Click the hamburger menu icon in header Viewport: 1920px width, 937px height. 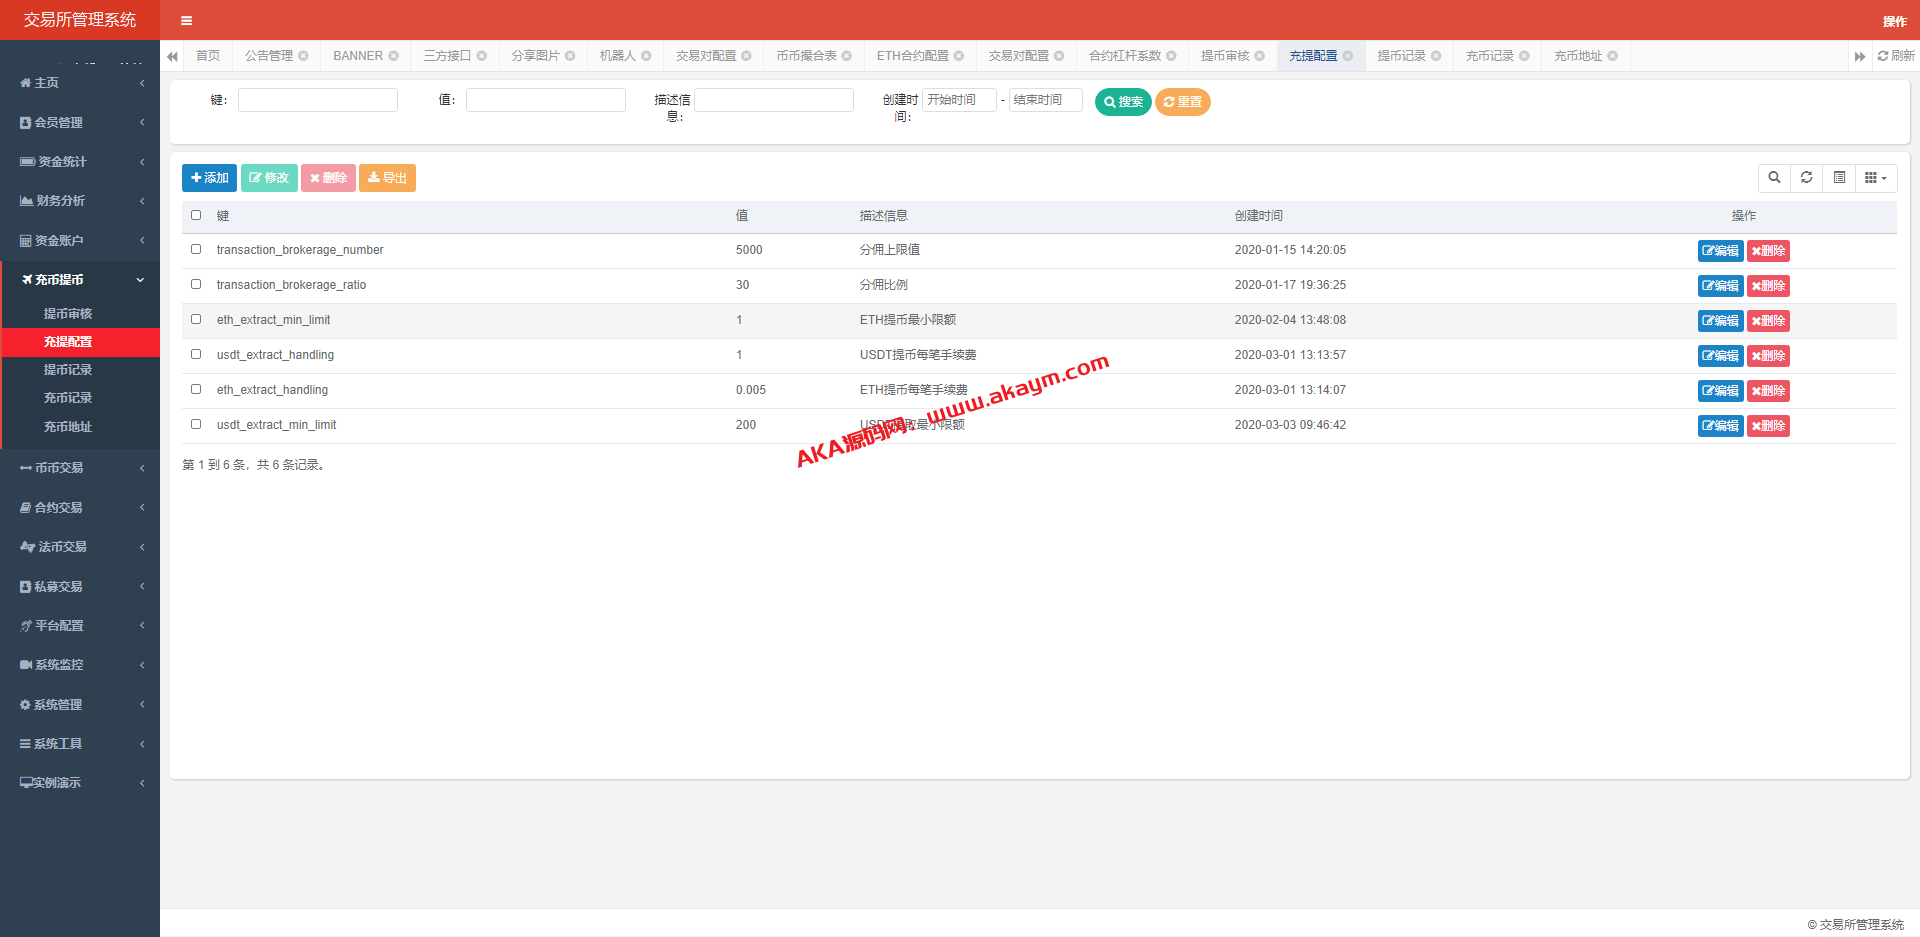coord(186,20)
